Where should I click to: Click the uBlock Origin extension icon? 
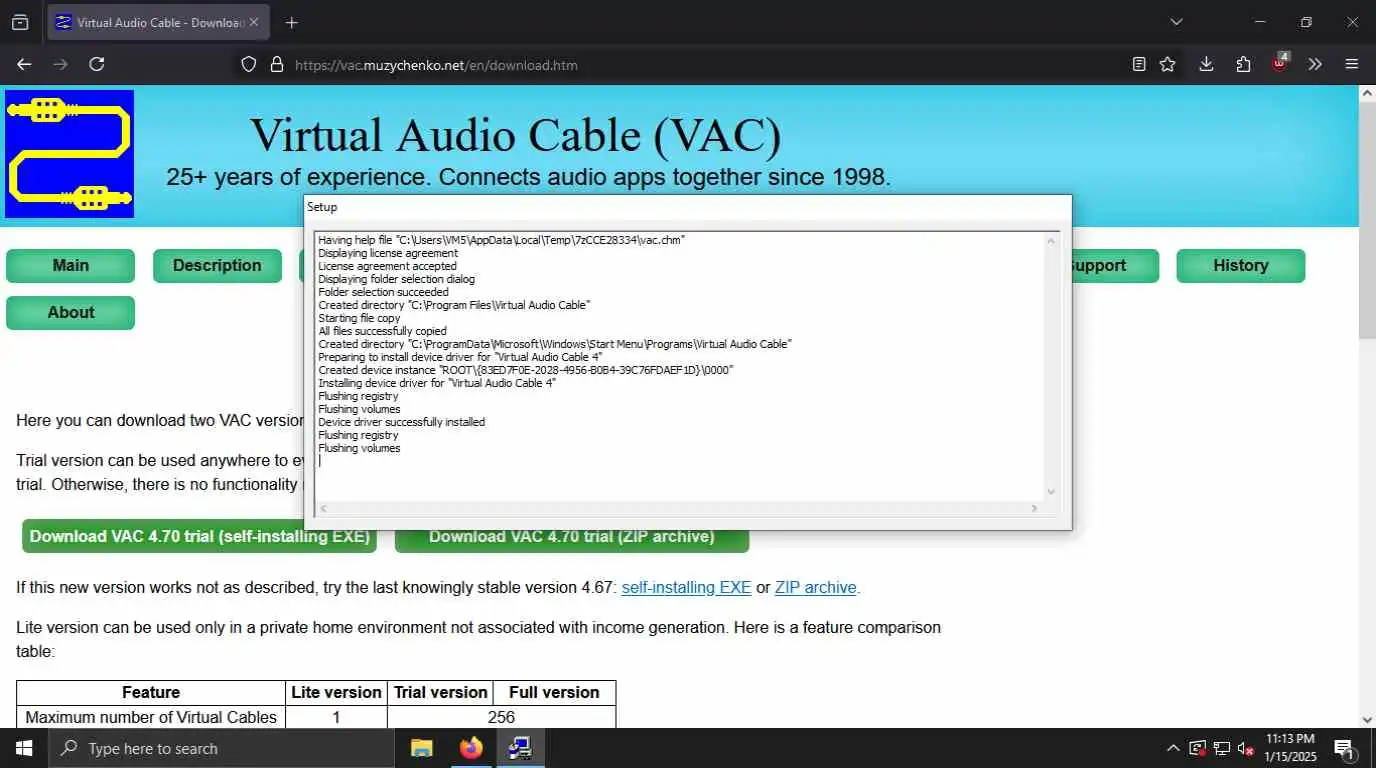tap(1280, 63)
